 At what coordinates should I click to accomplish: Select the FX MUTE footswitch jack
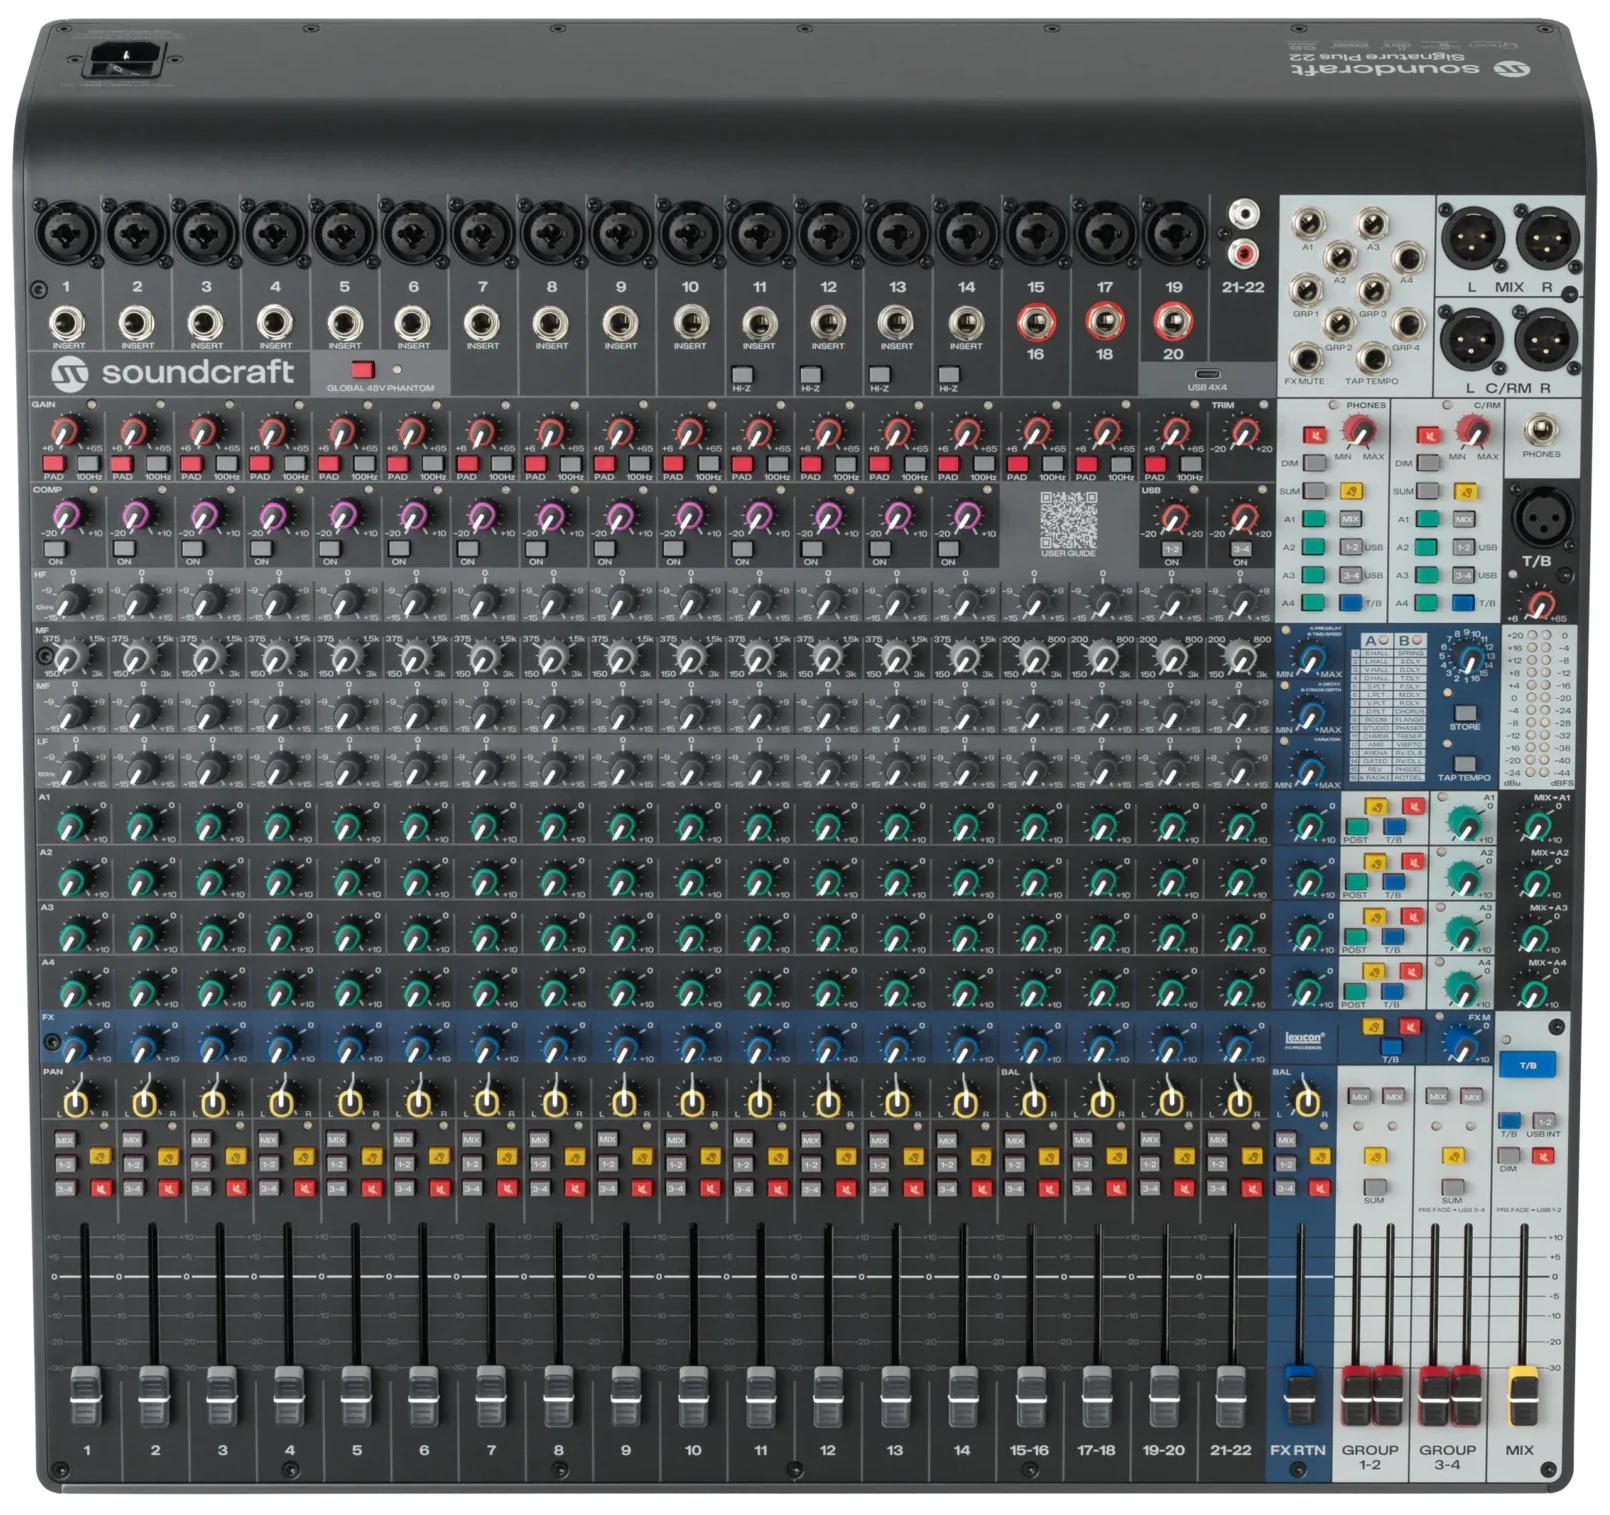click(1305, 358)
